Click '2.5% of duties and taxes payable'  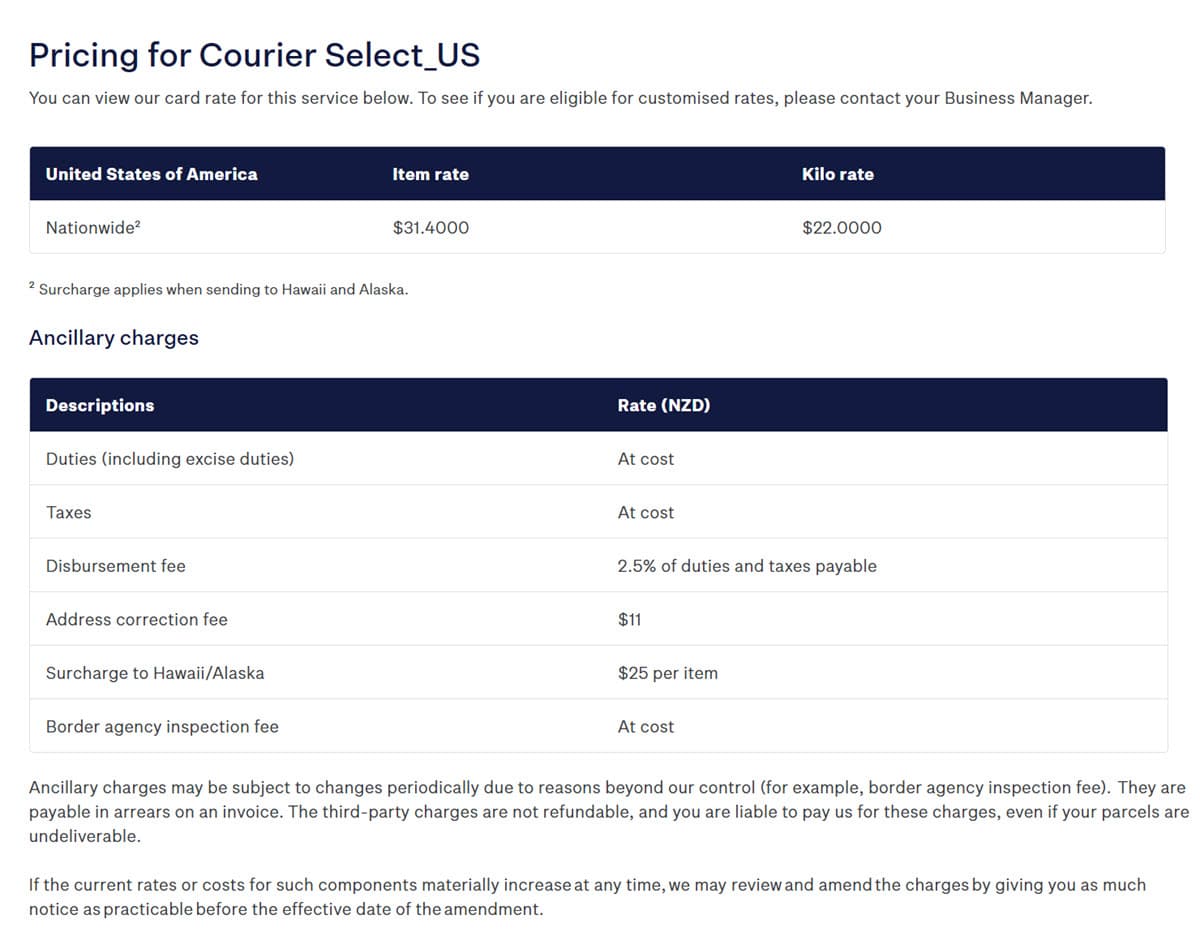pyautogui.click(x=747, y=566)
